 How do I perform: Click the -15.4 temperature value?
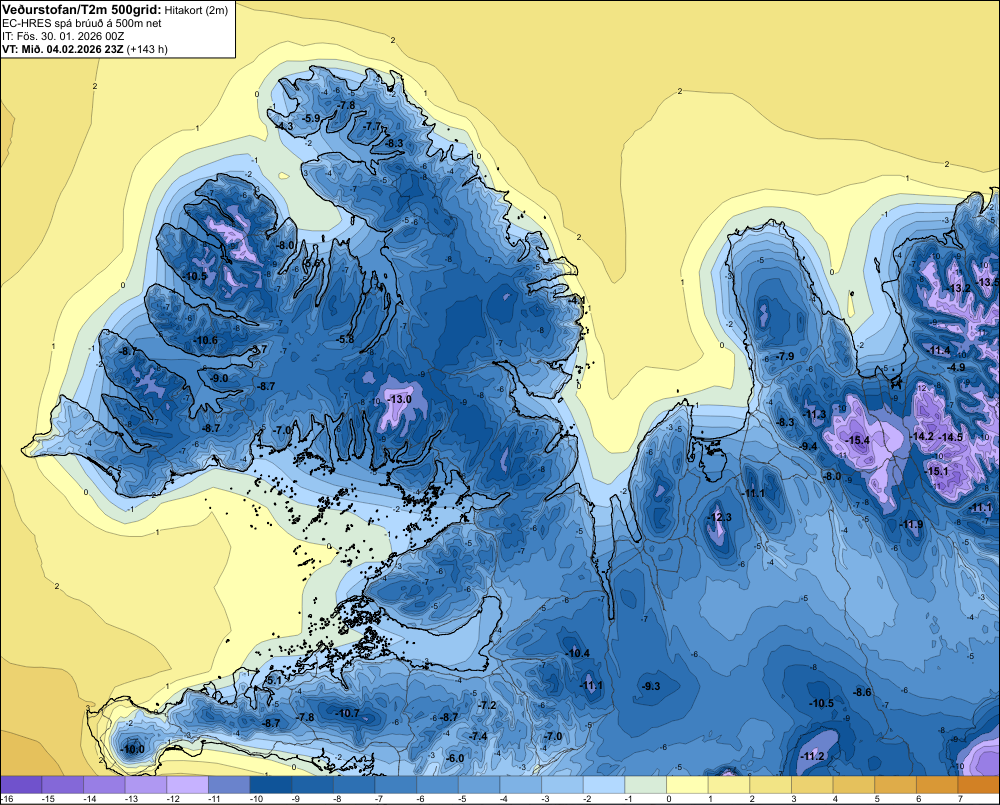[857, 440]
